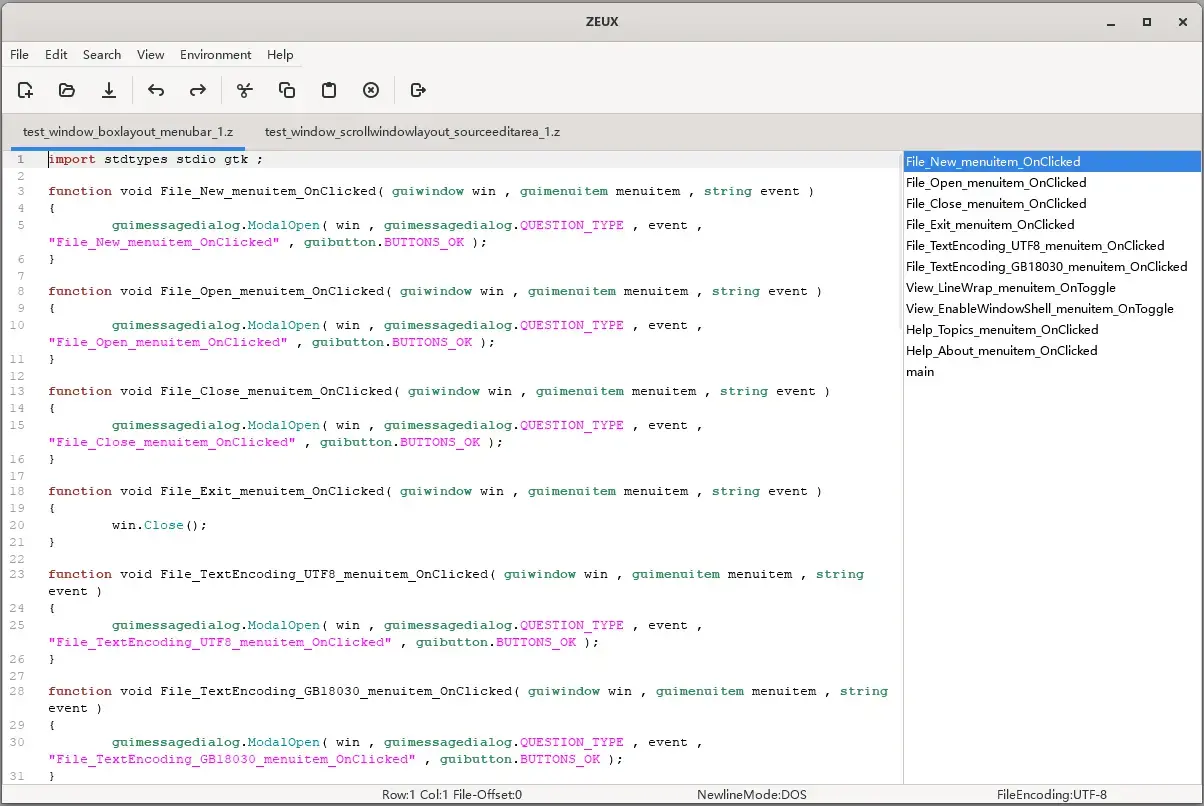Click the exit toolbar icon
Screen dimensions: 1204x806
coord(418,90)
